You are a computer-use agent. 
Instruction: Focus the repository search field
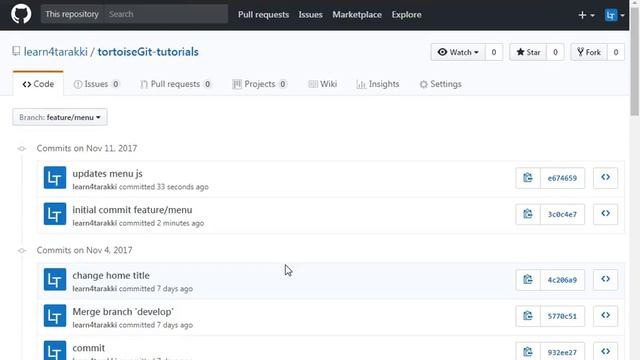[166, 14]
